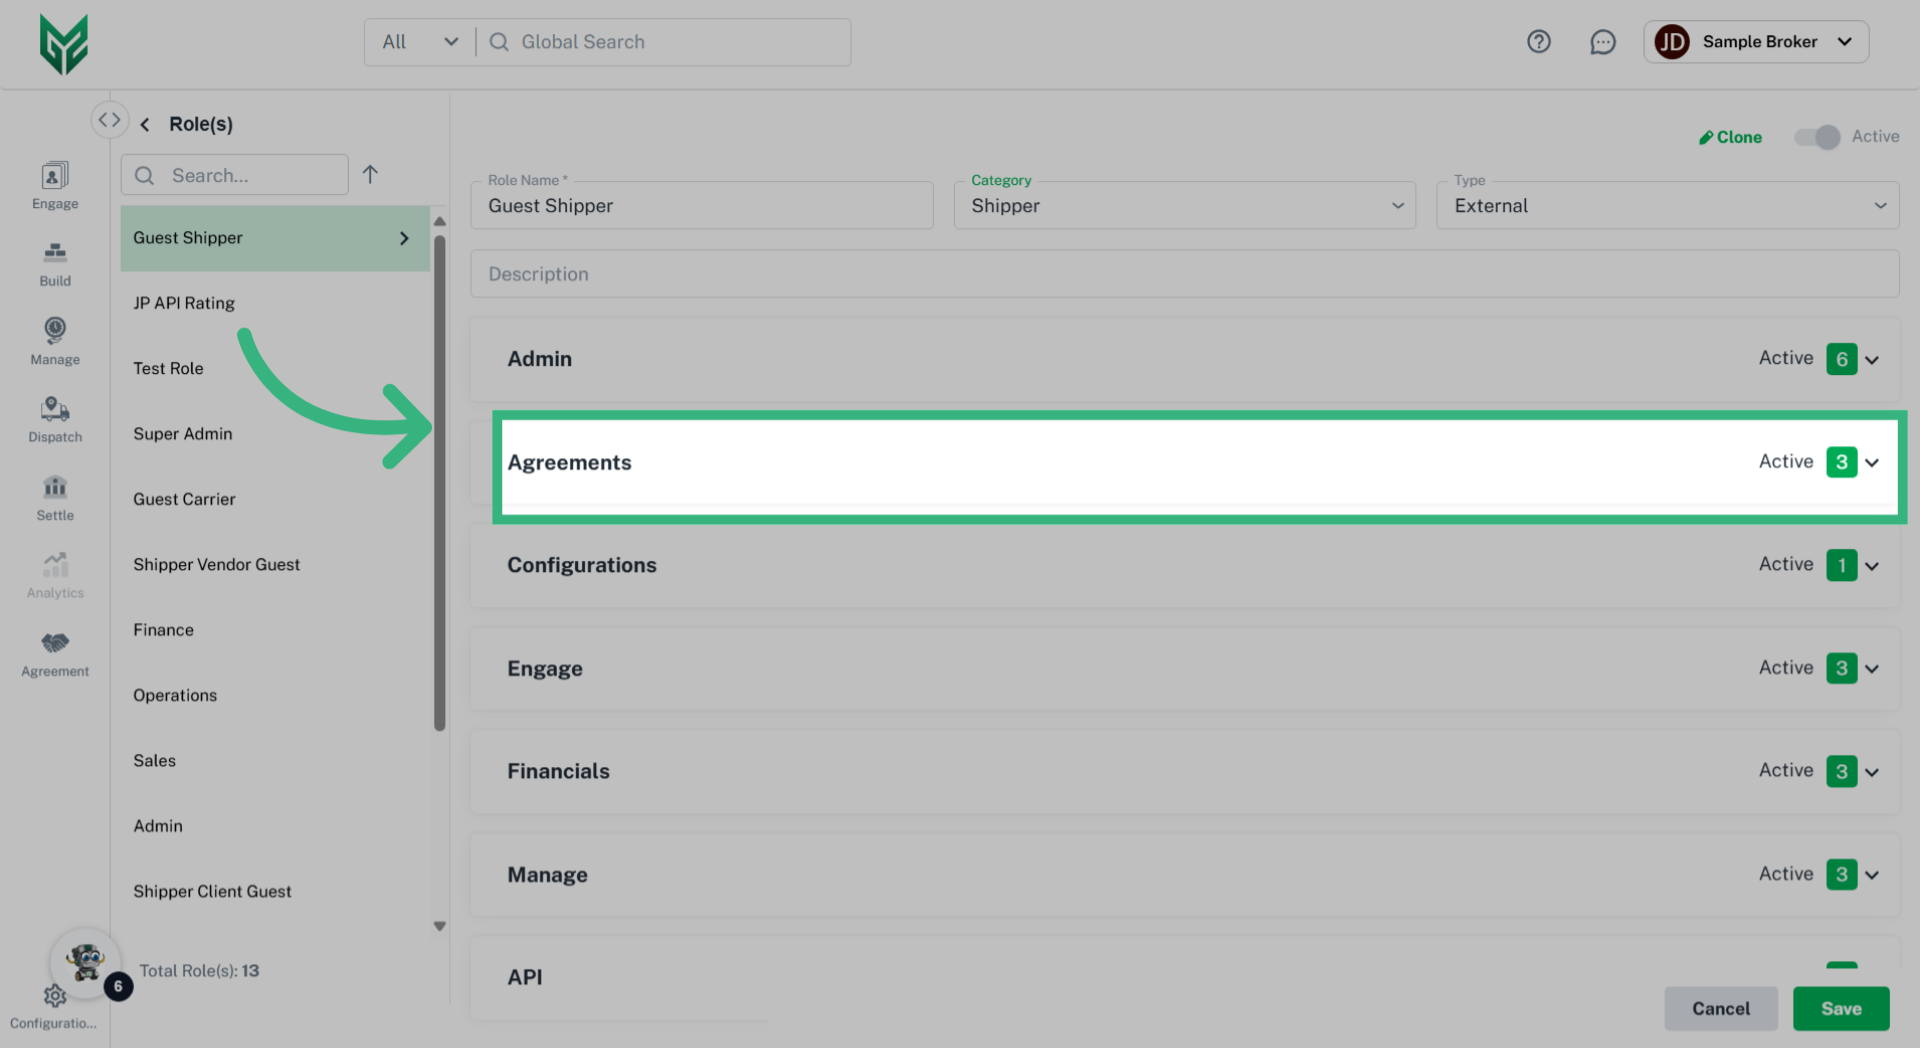Viewport: 1920px width, 1048px height.
Task: Click the panel collapse code-bracket toggle
Action: [110, 118]
